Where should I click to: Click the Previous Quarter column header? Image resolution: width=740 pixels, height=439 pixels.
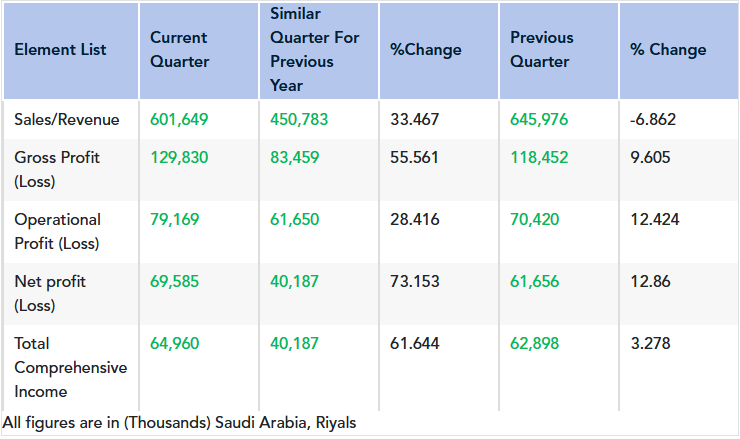[x=542, y=50]
